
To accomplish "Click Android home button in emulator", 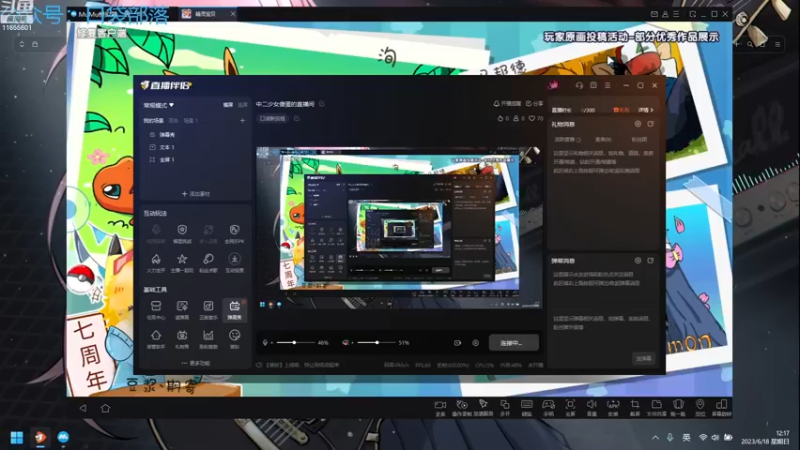I will 105,408.
